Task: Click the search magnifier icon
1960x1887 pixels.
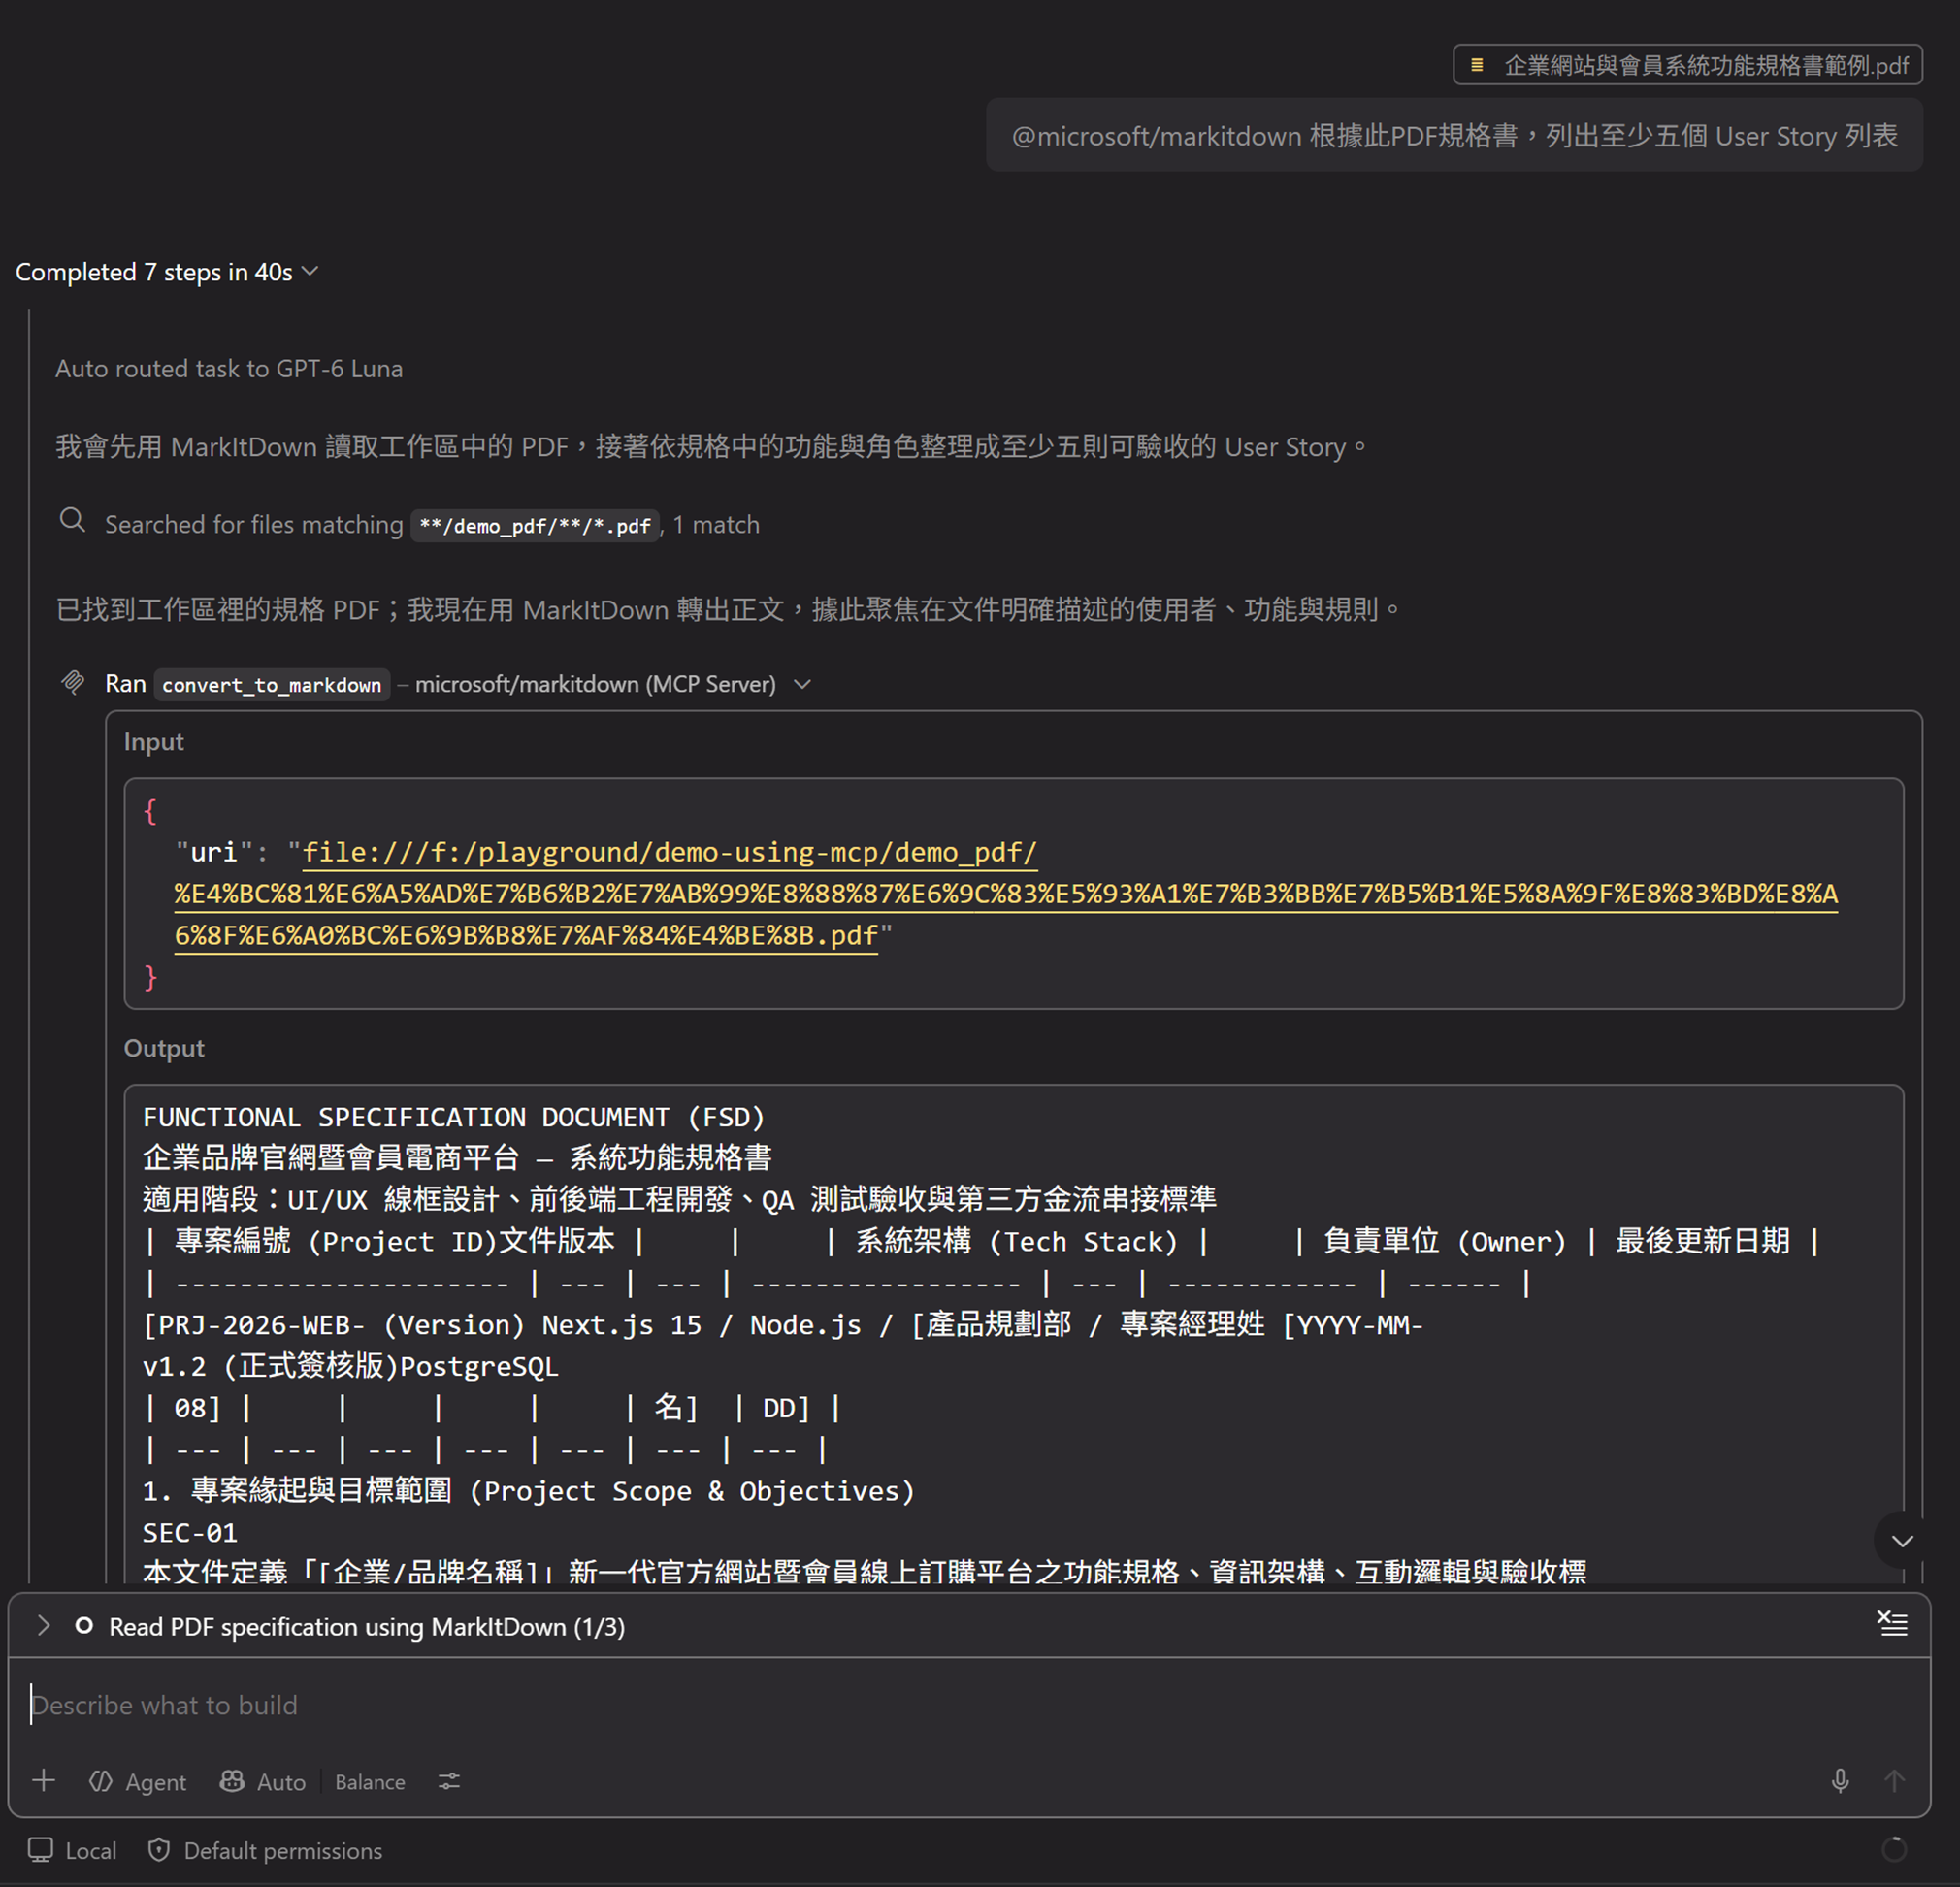Action: tap(72, 520)
